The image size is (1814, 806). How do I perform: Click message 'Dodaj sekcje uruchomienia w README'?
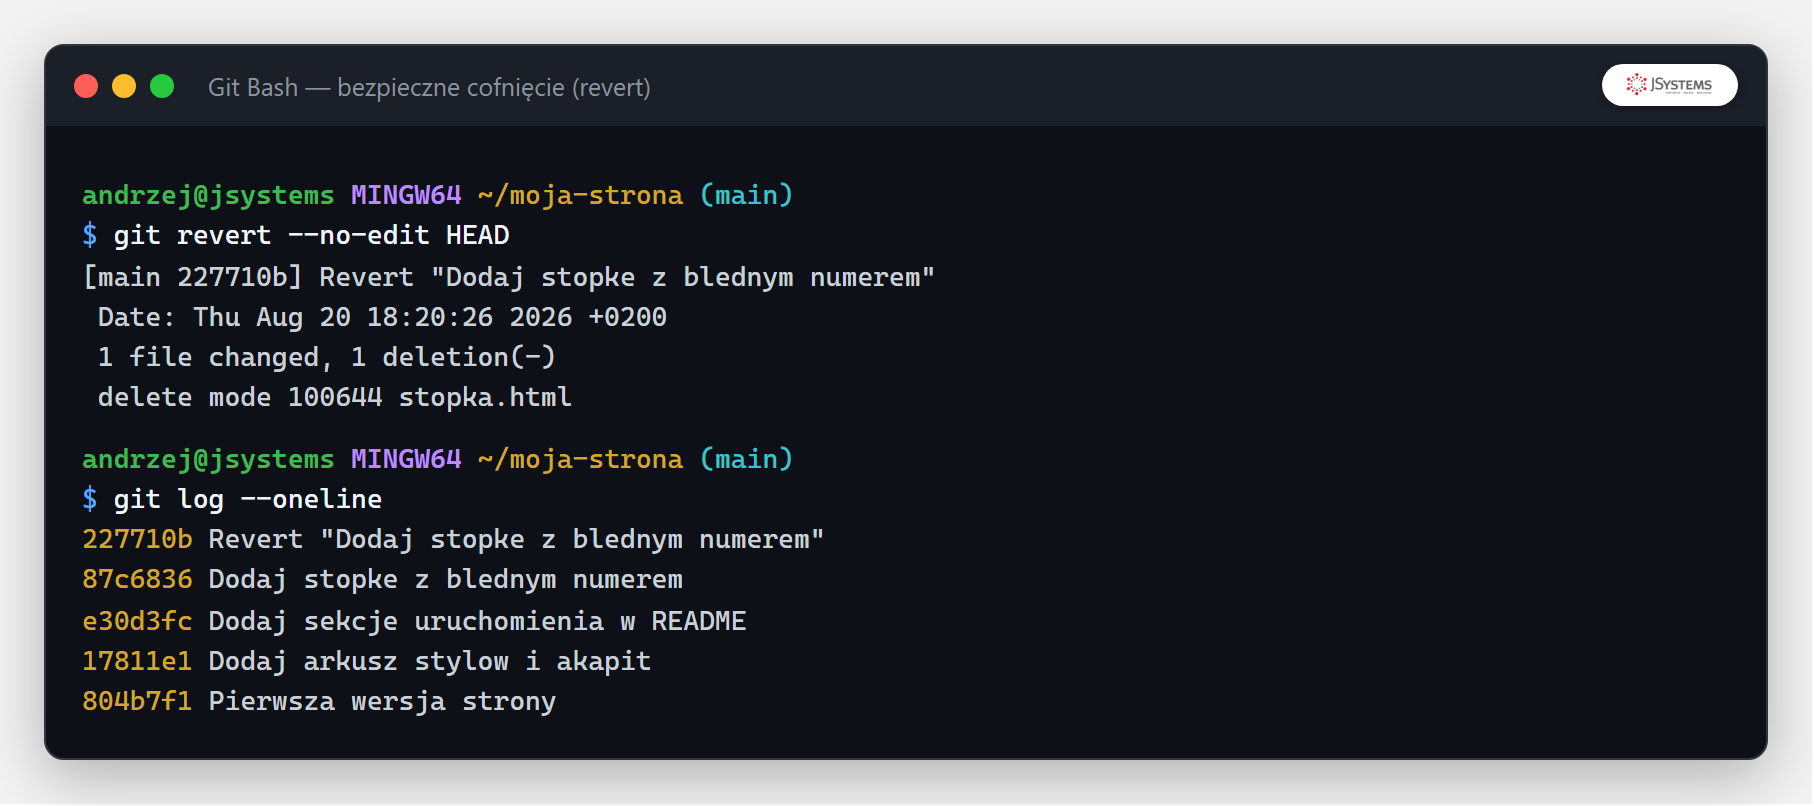477,621
